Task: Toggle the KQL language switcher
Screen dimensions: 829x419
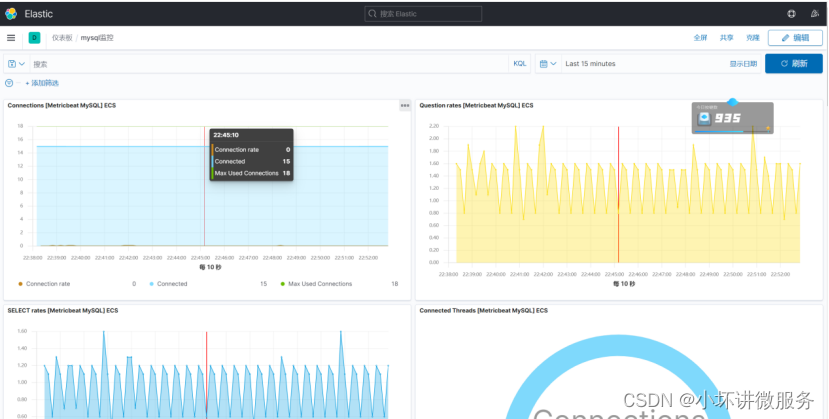Action: pos(520,64)
